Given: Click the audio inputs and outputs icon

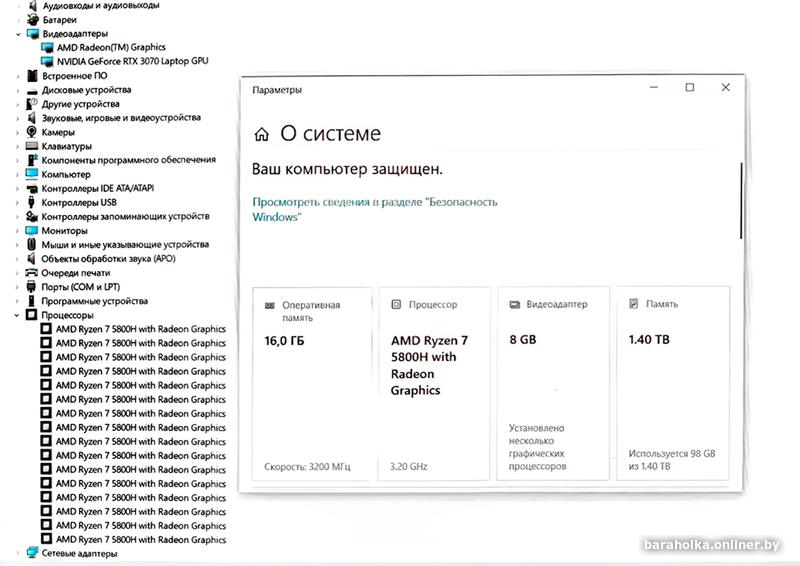Looking at the screenshot, I should 33,6.
